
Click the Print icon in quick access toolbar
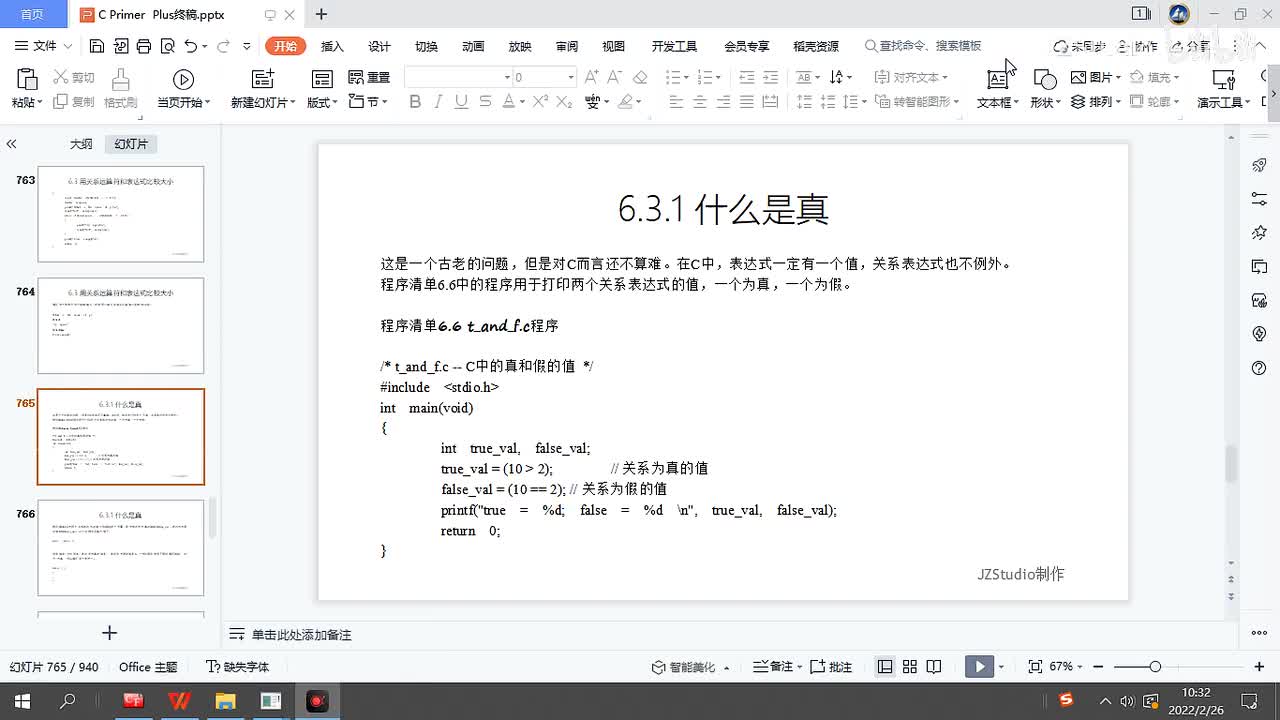coord(144,46)
